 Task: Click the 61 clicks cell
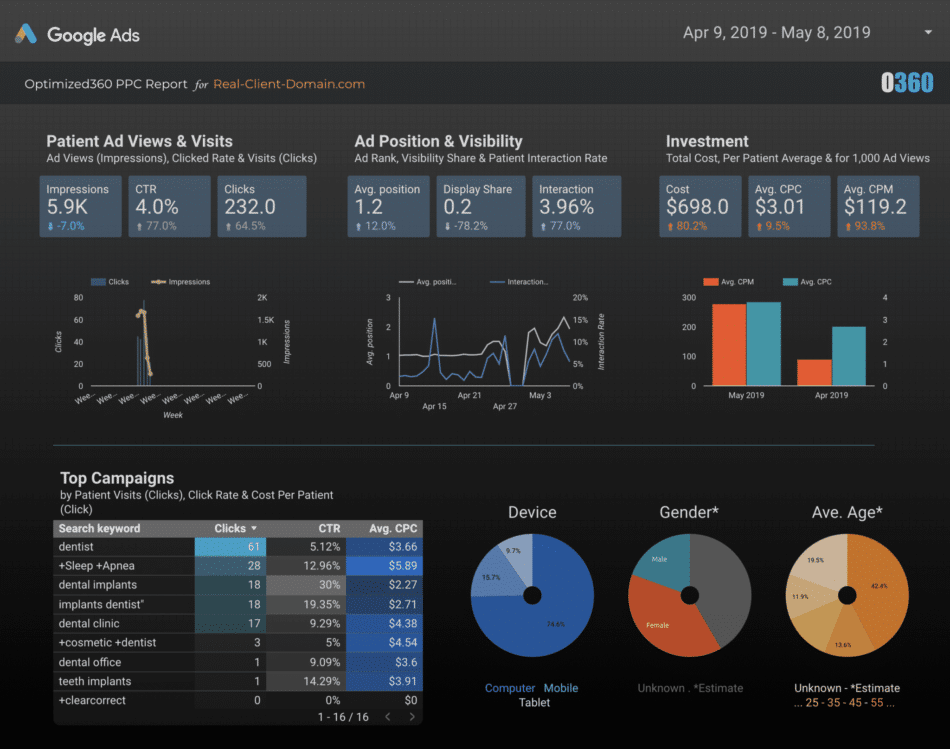pyautogui.click(x=230, y=547)
